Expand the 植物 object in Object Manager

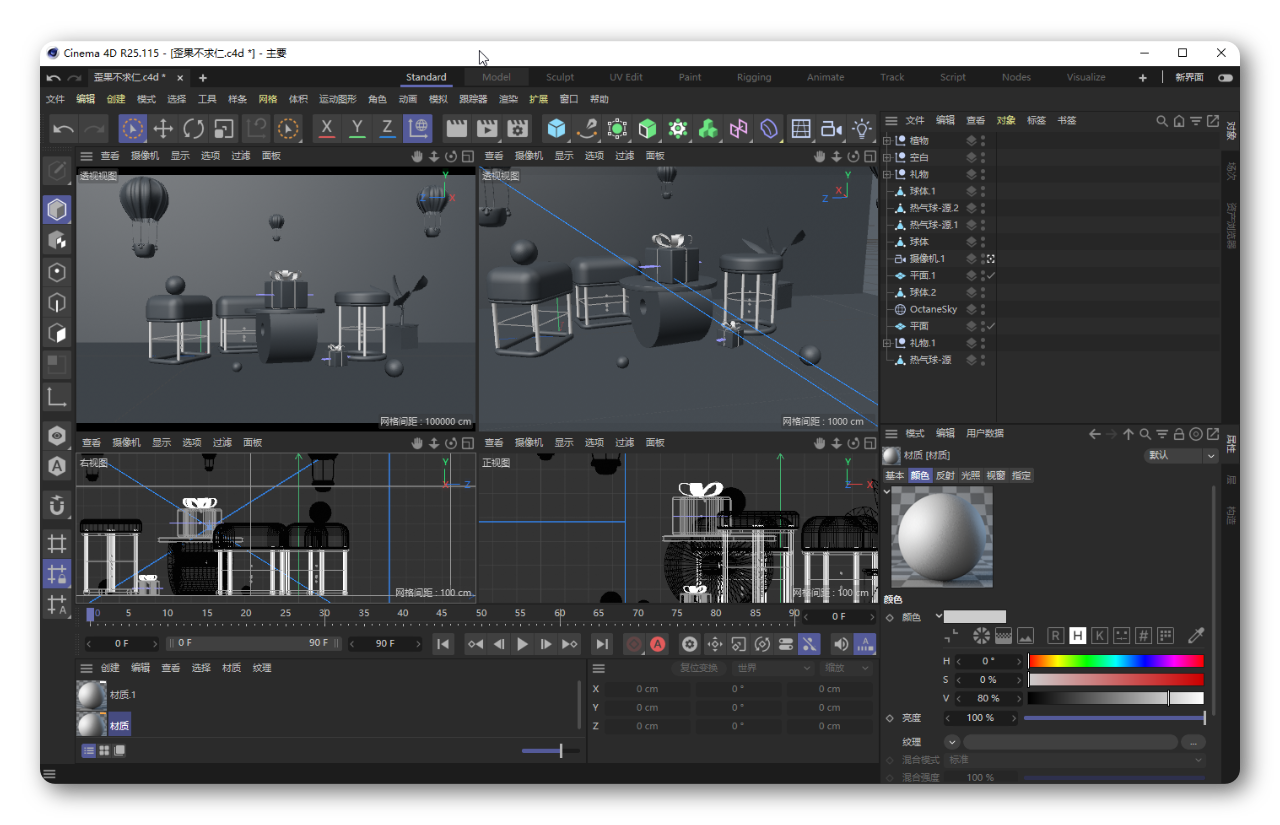[886, 139]
